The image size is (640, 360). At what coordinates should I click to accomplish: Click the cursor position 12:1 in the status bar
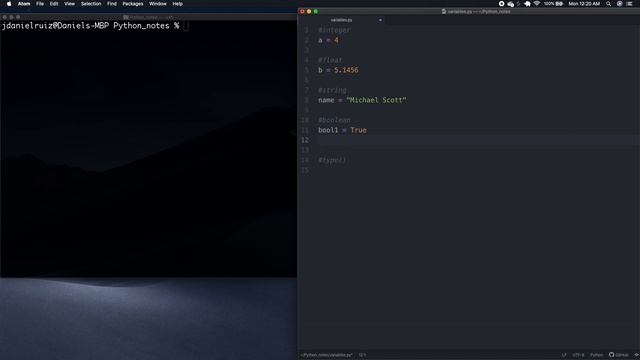362,355
